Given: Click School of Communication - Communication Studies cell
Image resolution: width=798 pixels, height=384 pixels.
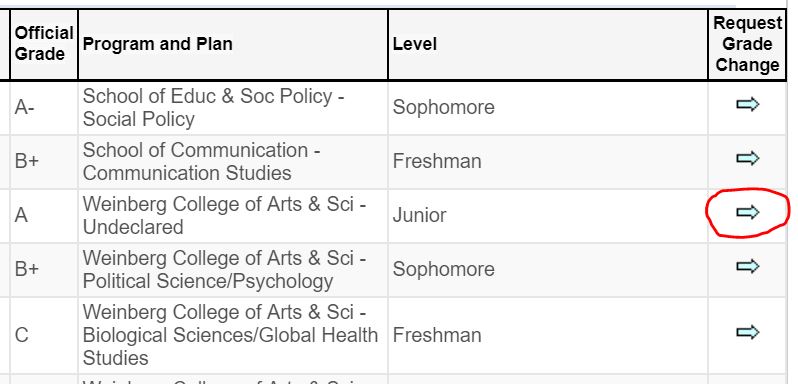Looking at the screenshot, I should tap(233, 162).
